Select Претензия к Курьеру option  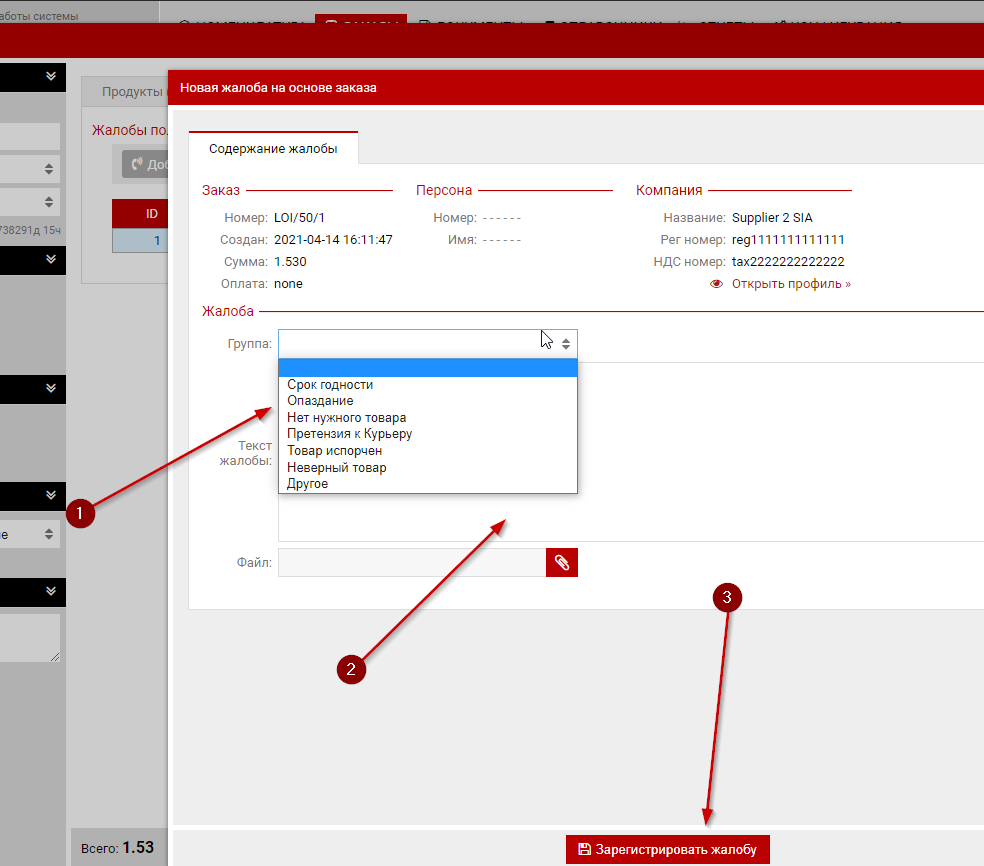coord(349,434)
